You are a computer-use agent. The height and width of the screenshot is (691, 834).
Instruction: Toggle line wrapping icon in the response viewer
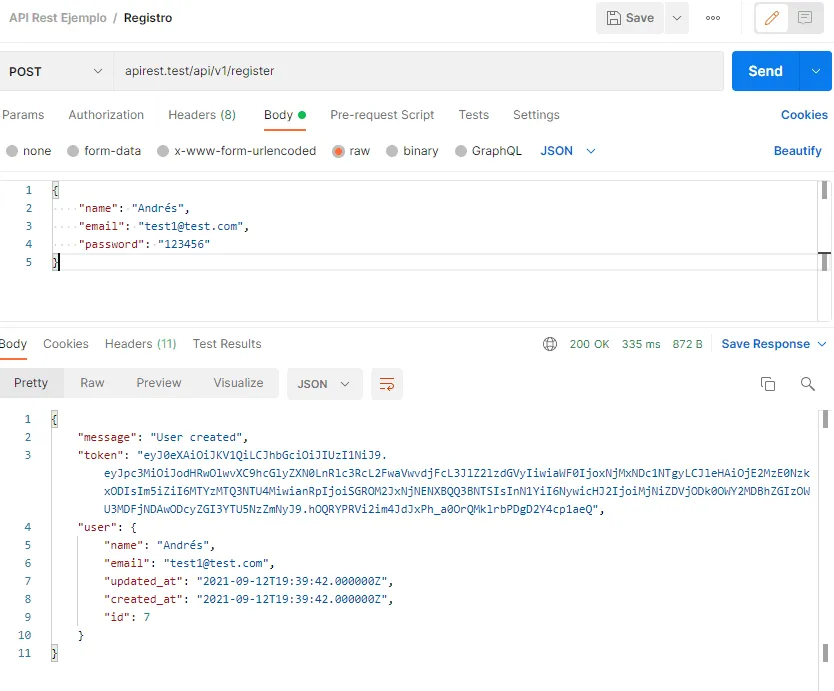pos(387,383)
